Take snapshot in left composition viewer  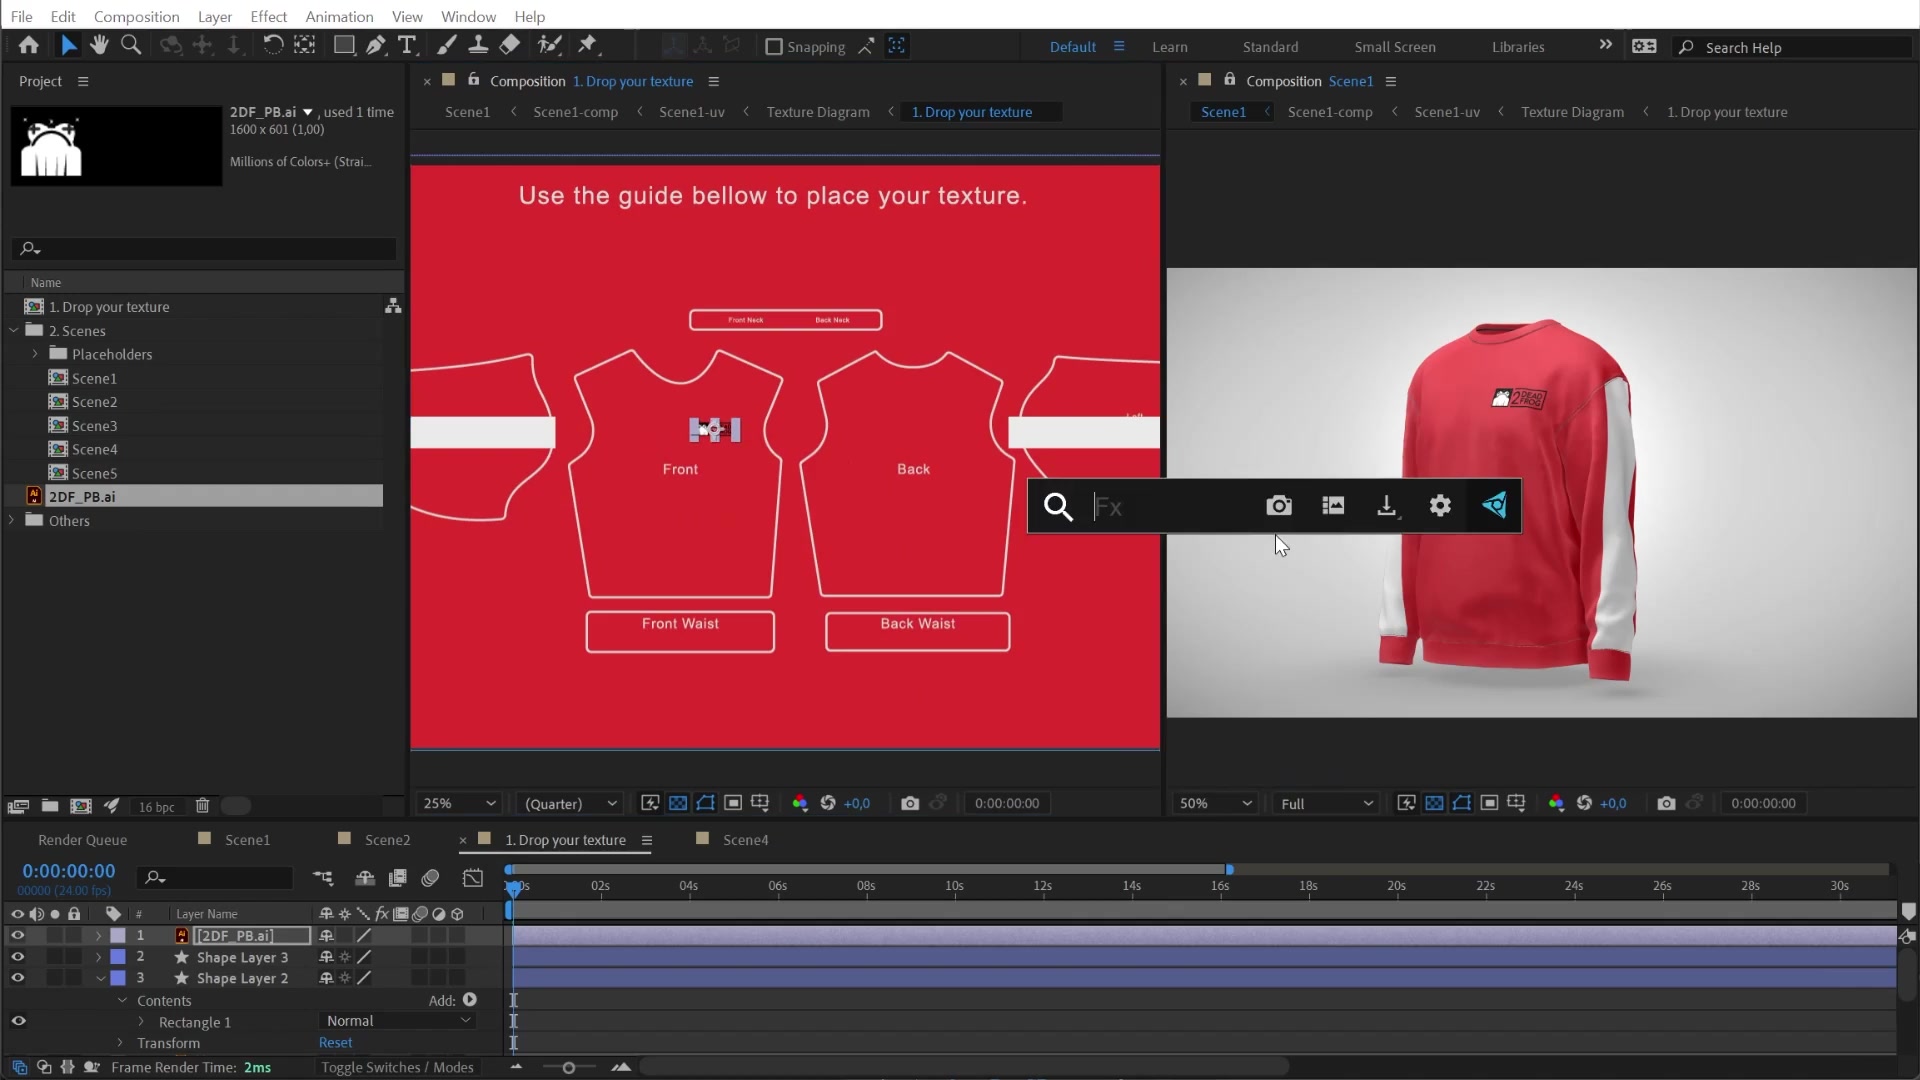coord(910,803)
